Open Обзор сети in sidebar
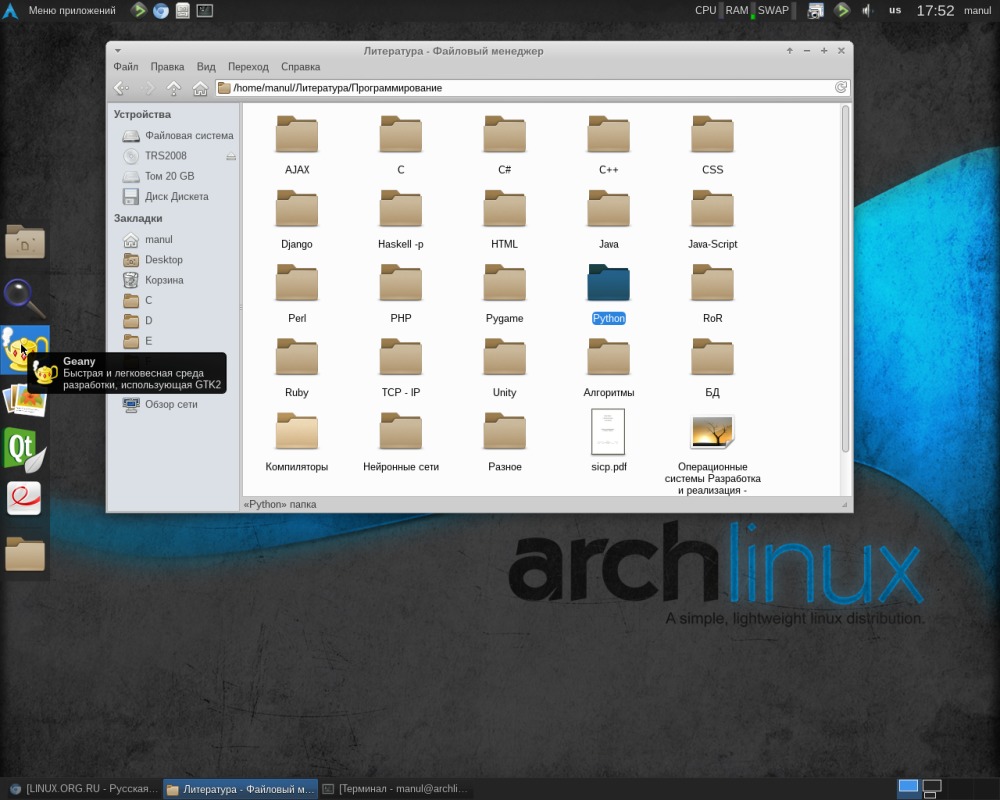 [x=160, y=404]
